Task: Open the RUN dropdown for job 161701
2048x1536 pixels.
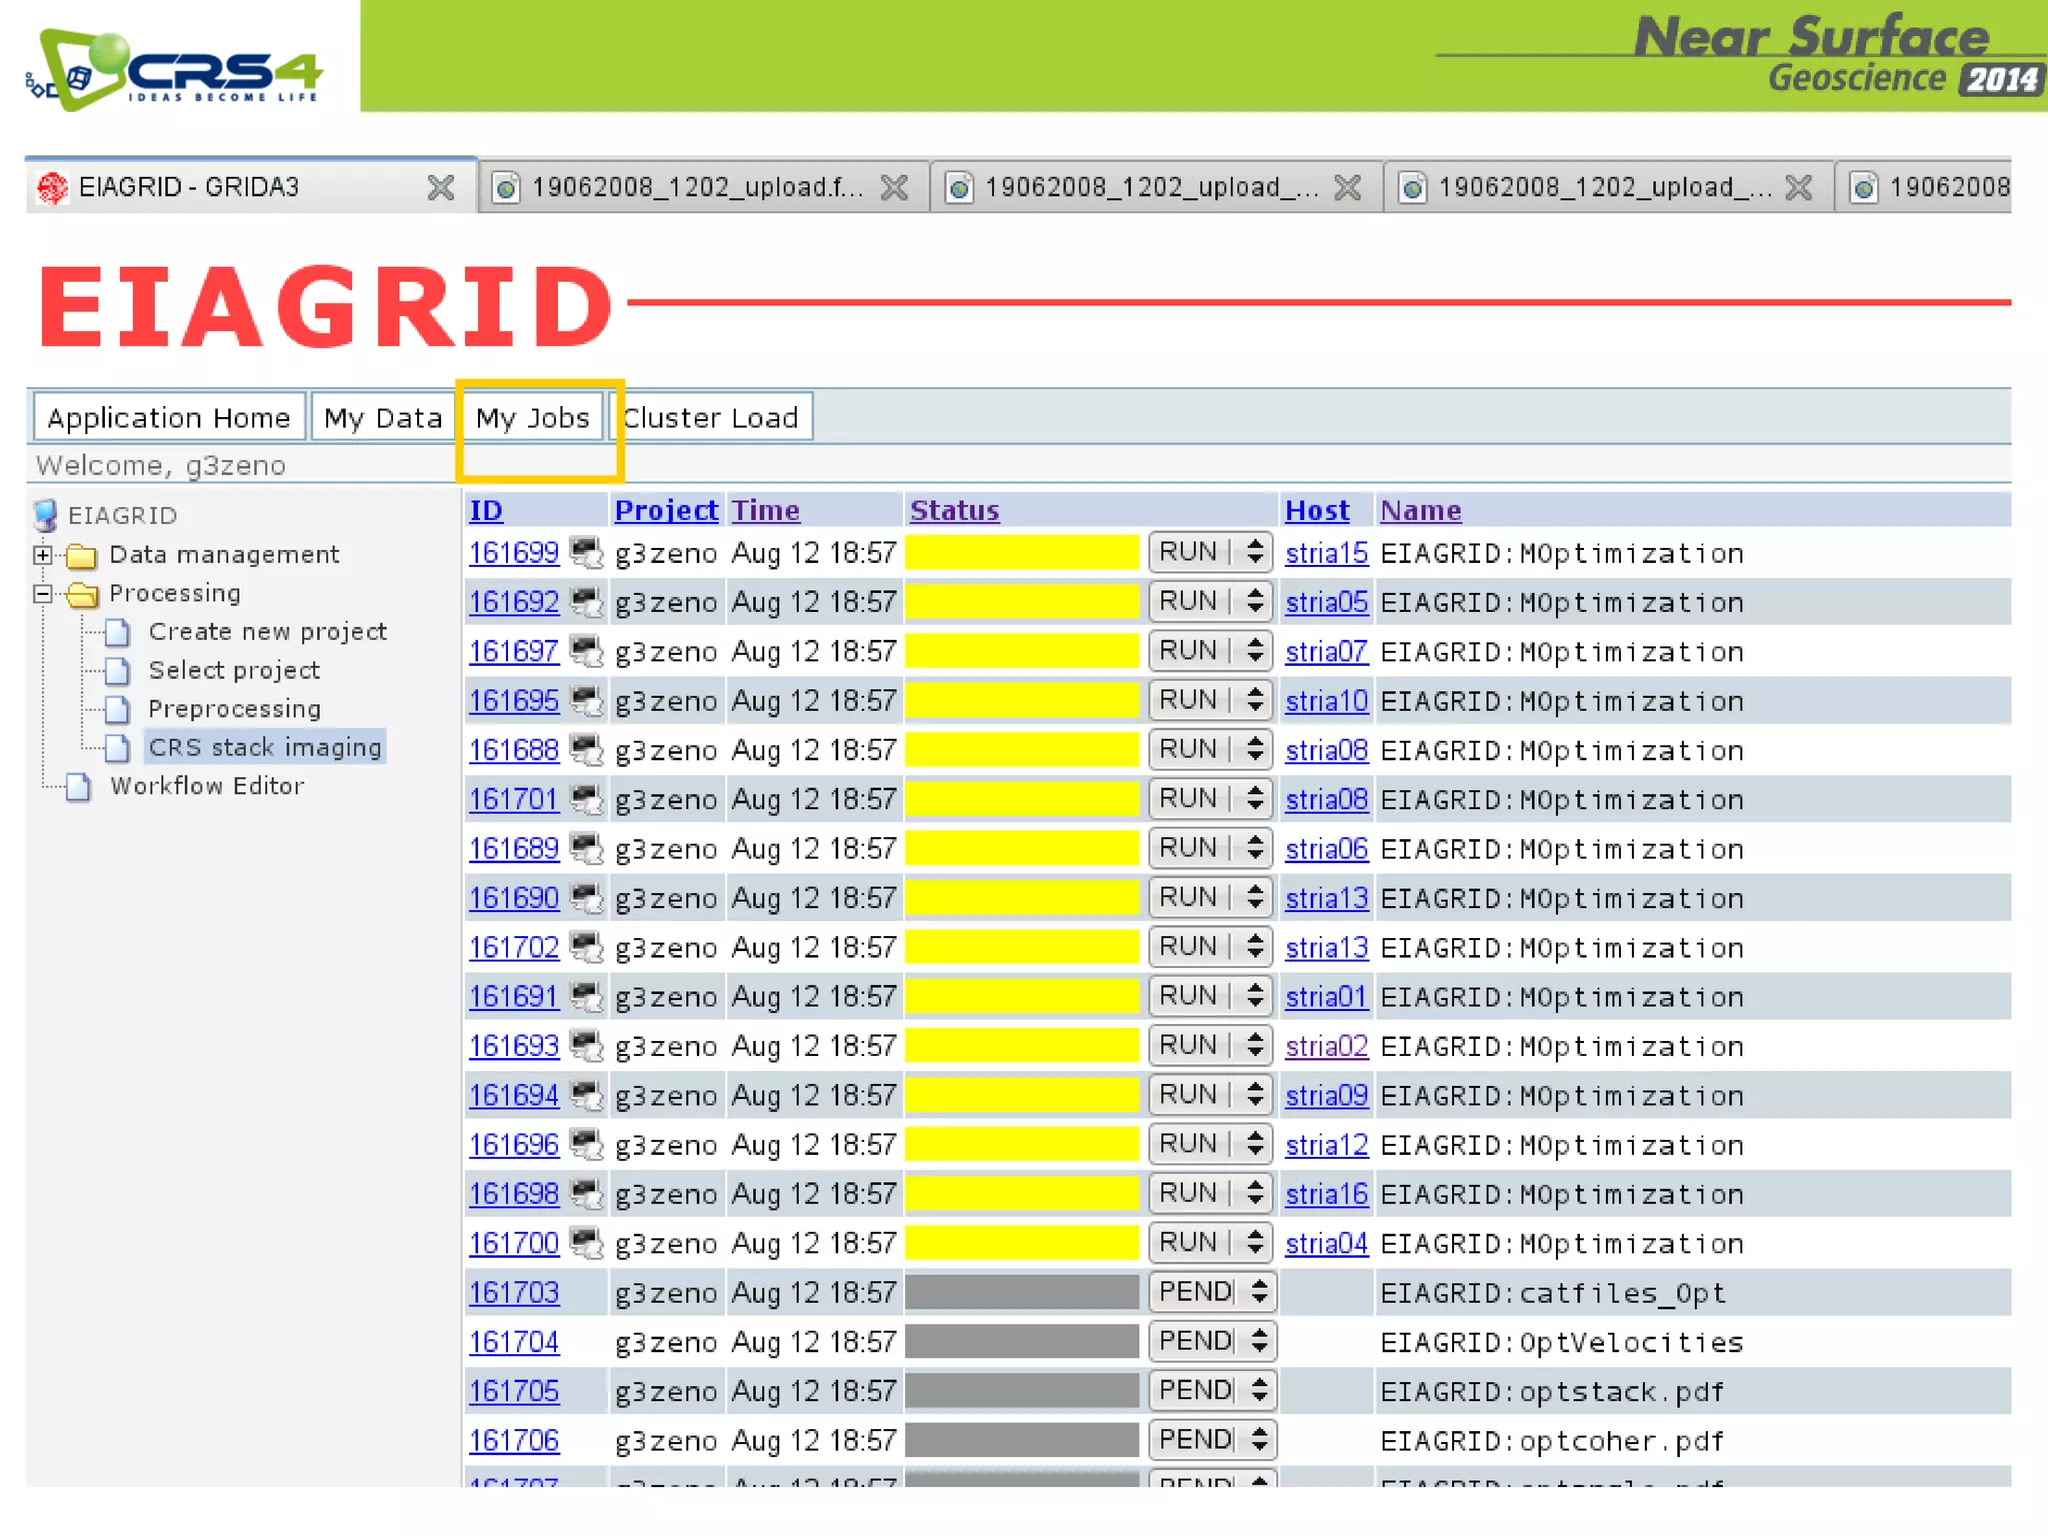Action: (x=1210, y=798)
